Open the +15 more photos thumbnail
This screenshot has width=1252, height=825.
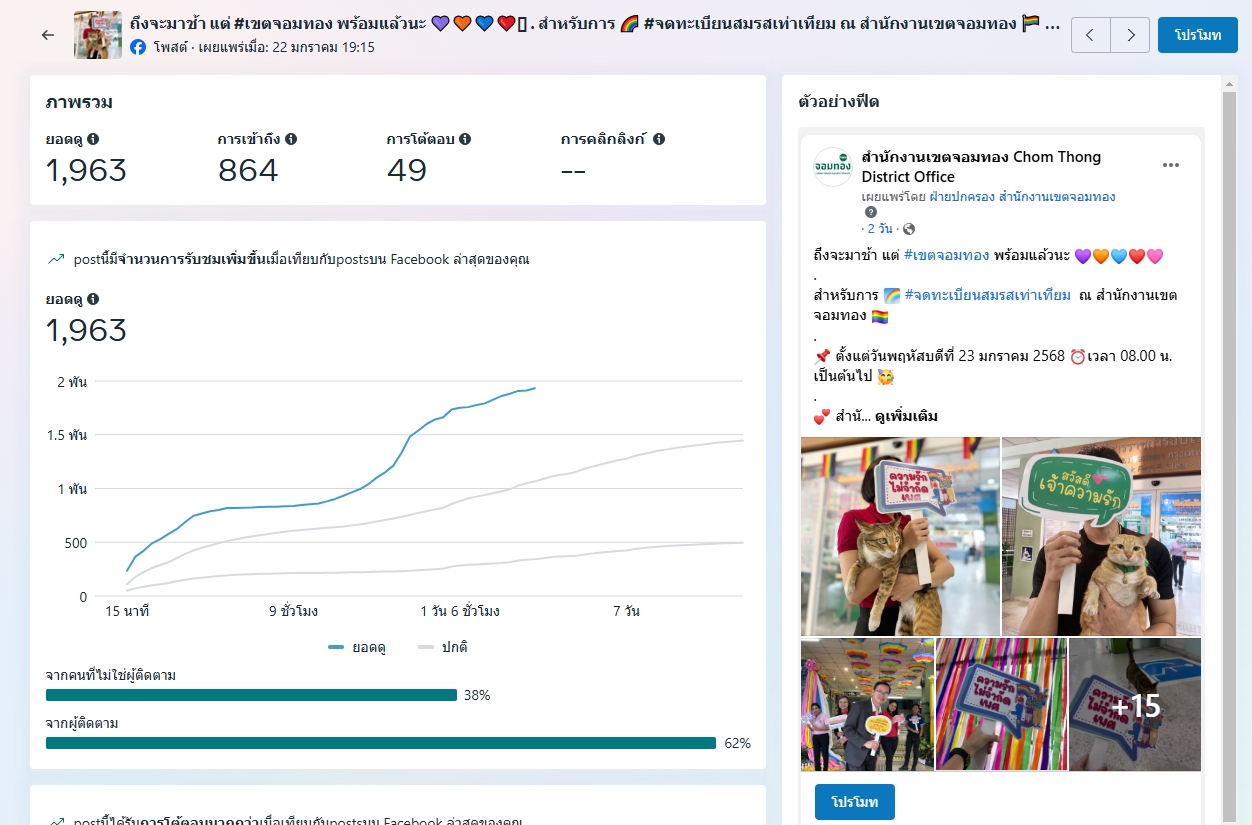click(x=1135, y=704)
